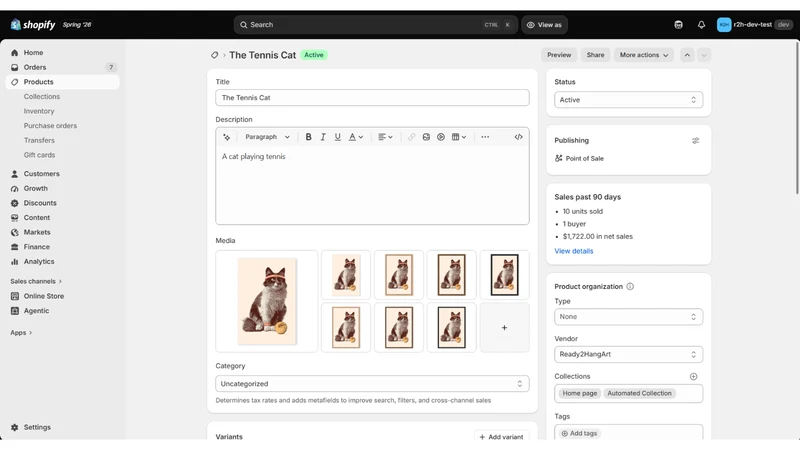Click Point of Sale publishing channel
800x450 pixels.
coord(579,159)
